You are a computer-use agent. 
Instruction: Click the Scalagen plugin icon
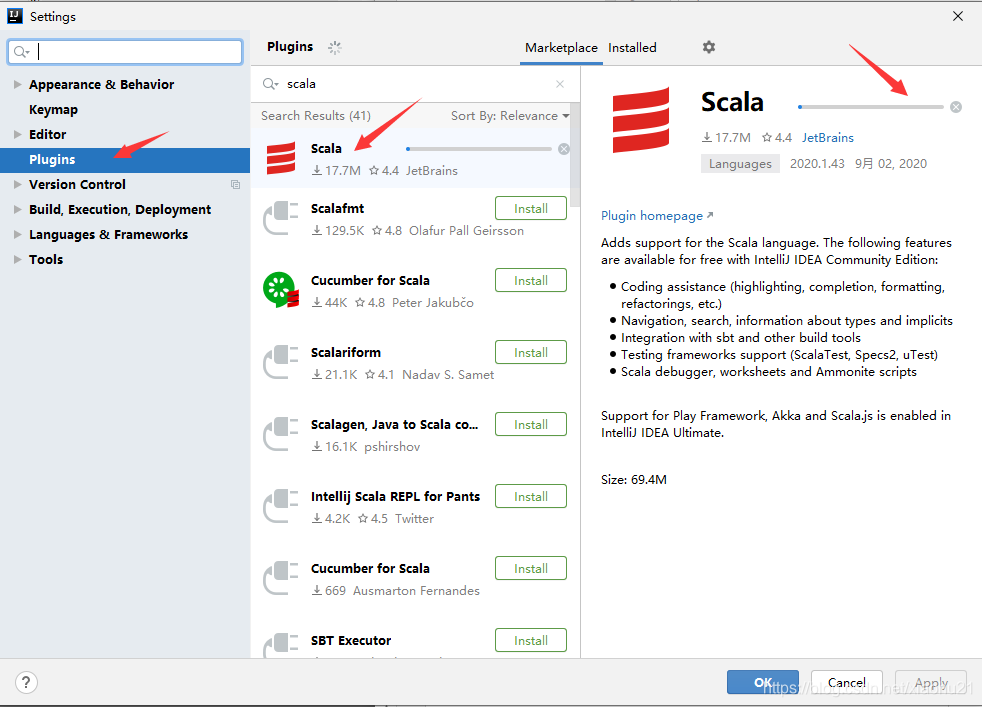click(281, 434)
